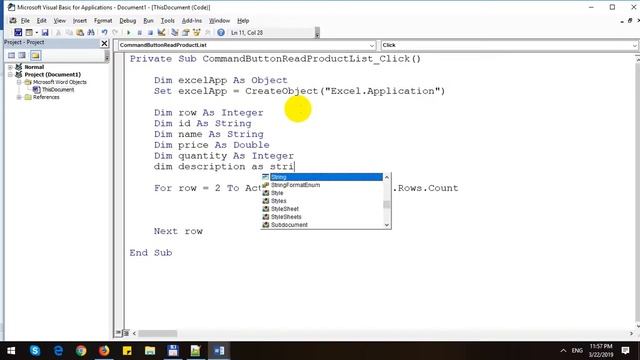Click View Object icon in Project panel

point(22,55)
